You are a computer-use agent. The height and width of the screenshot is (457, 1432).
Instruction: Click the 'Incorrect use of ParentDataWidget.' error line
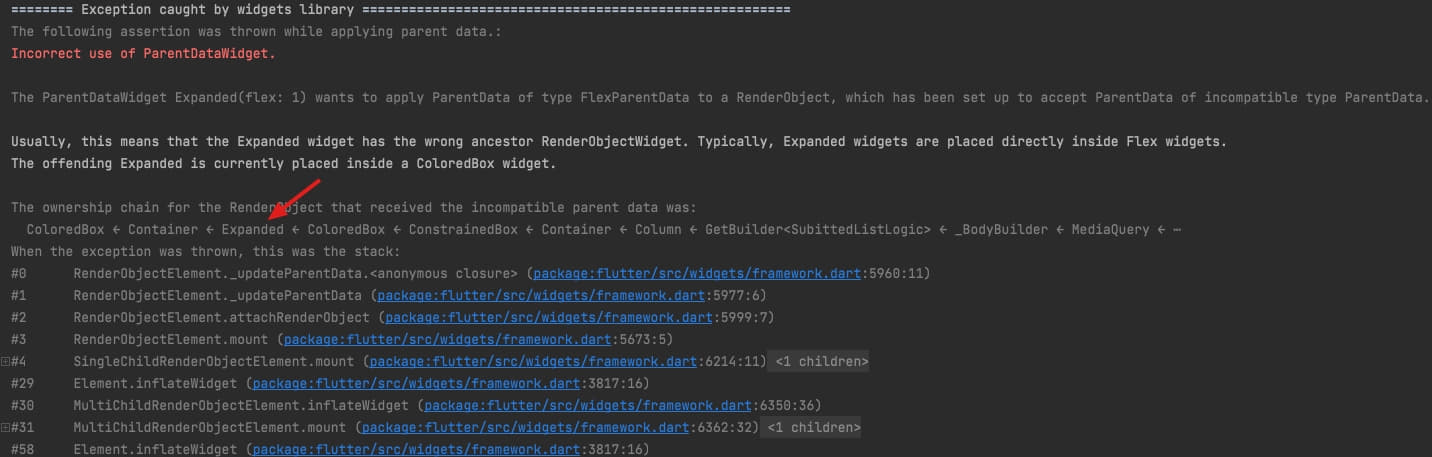143,53
